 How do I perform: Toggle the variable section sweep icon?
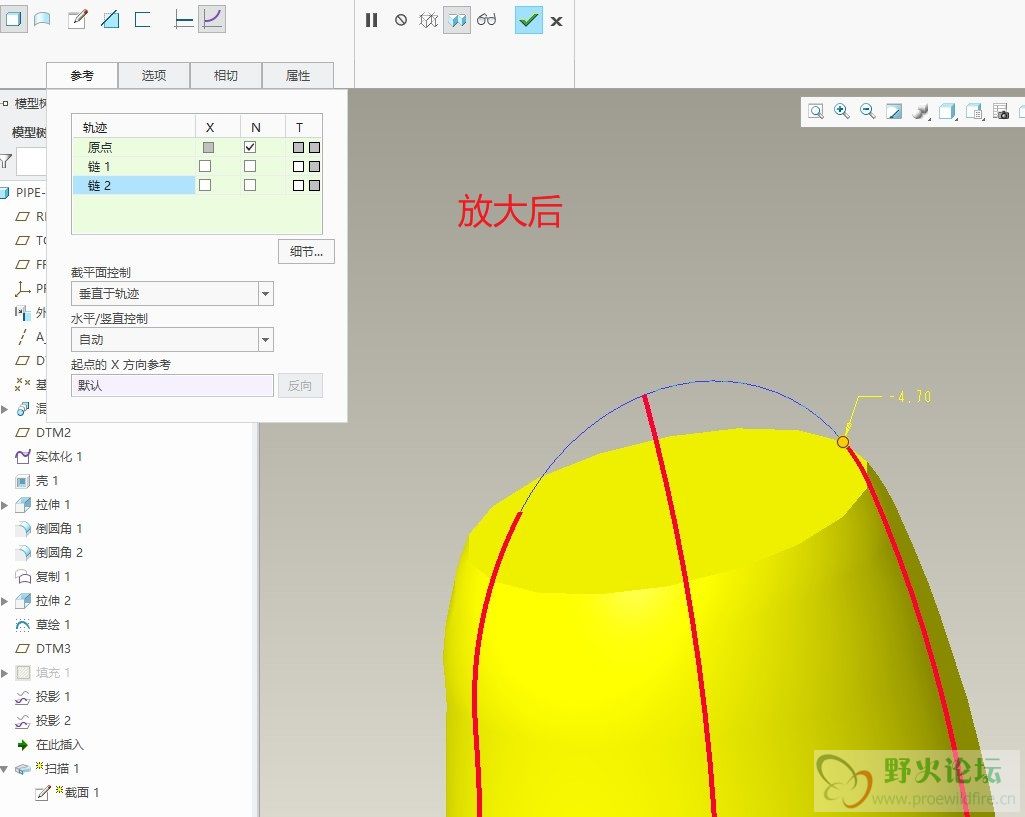click(x=212, y=19)
